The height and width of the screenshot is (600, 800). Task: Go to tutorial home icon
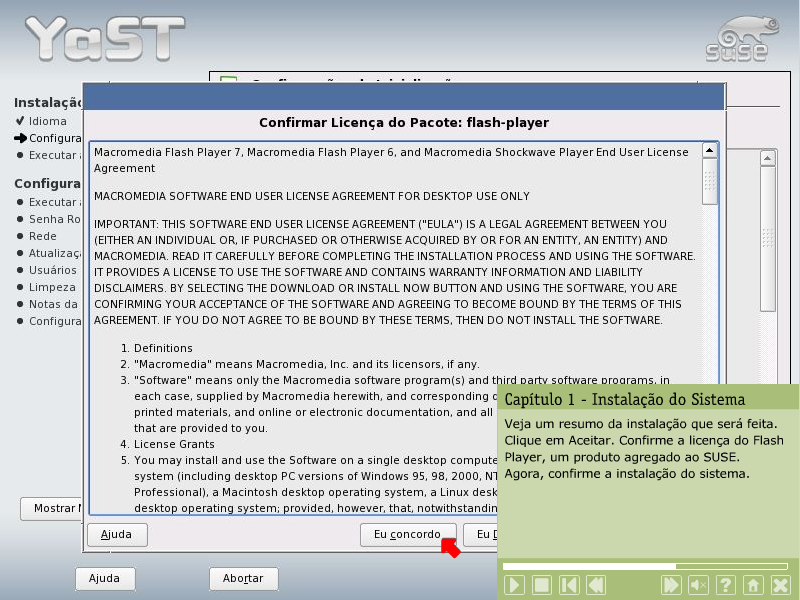(754, 585)
